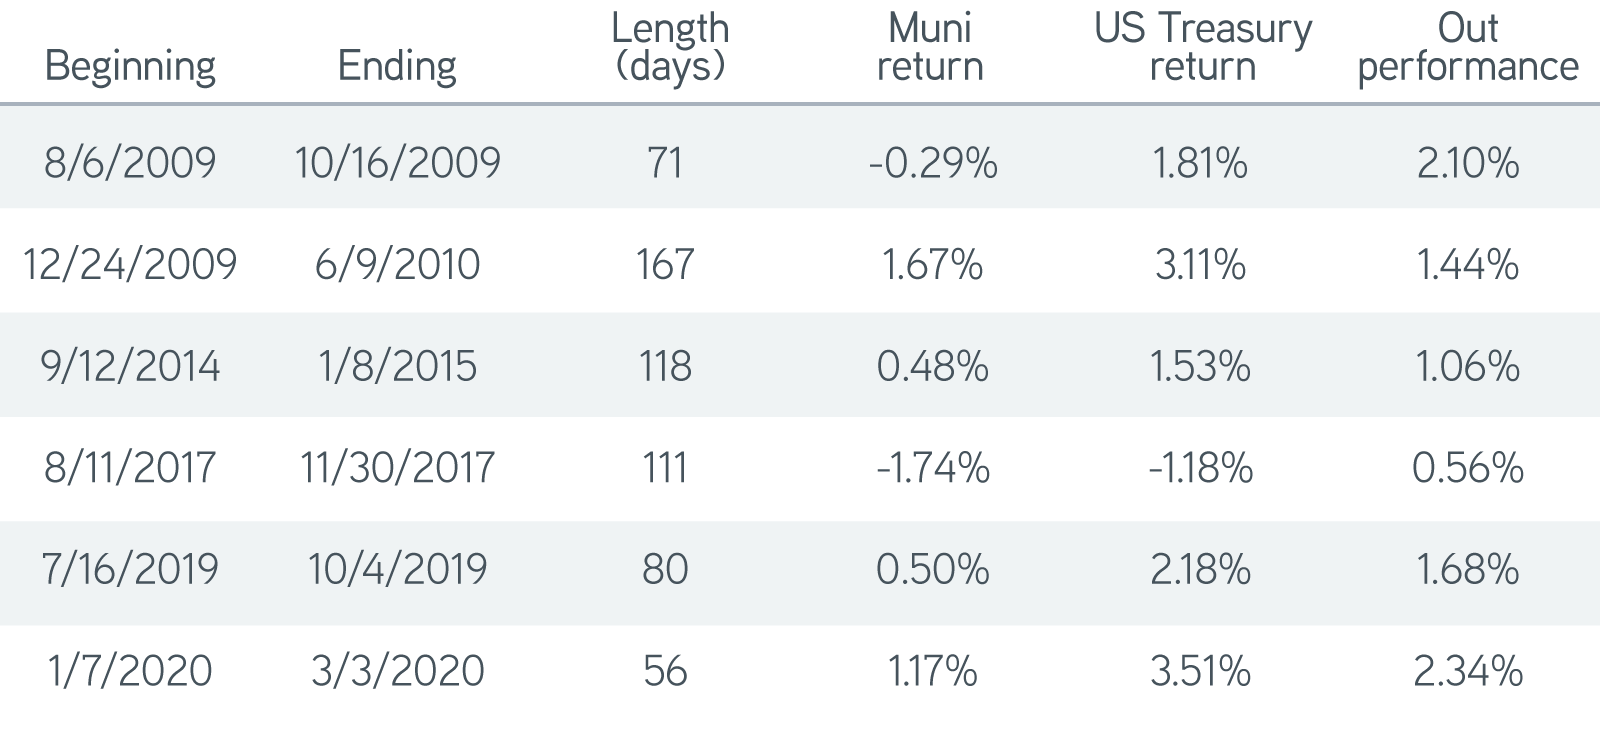
Task: Click the Length (days) column header
Action: [x=670, y=47]
